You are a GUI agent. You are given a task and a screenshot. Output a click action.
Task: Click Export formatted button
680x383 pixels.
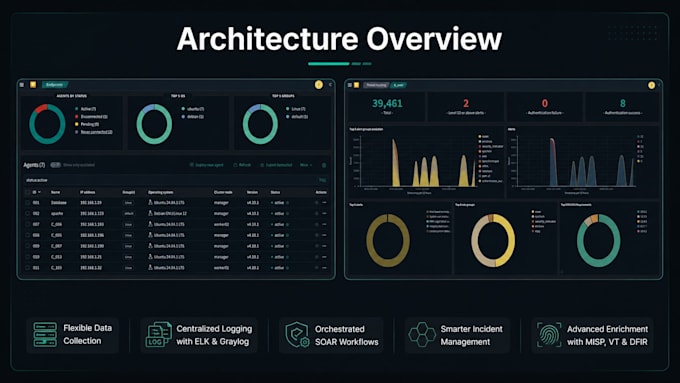point(276,165)
